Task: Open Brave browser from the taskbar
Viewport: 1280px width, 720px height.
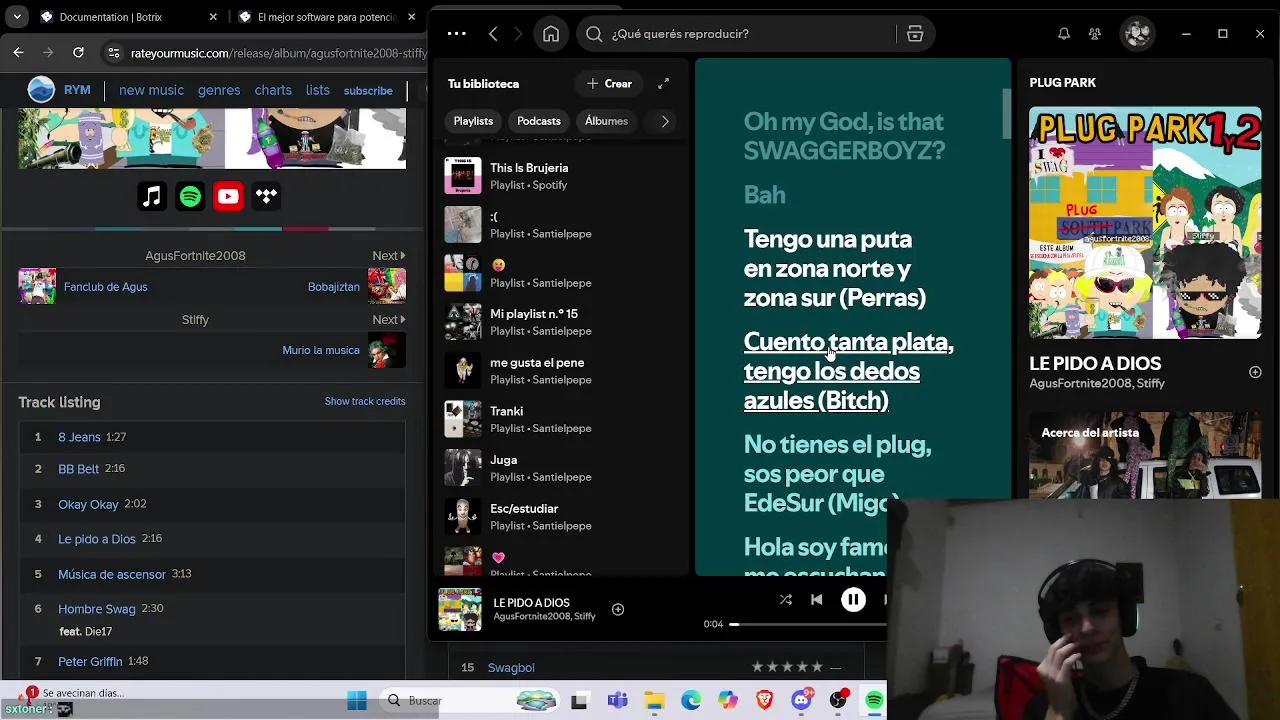Action: click(x=765, y=701)
